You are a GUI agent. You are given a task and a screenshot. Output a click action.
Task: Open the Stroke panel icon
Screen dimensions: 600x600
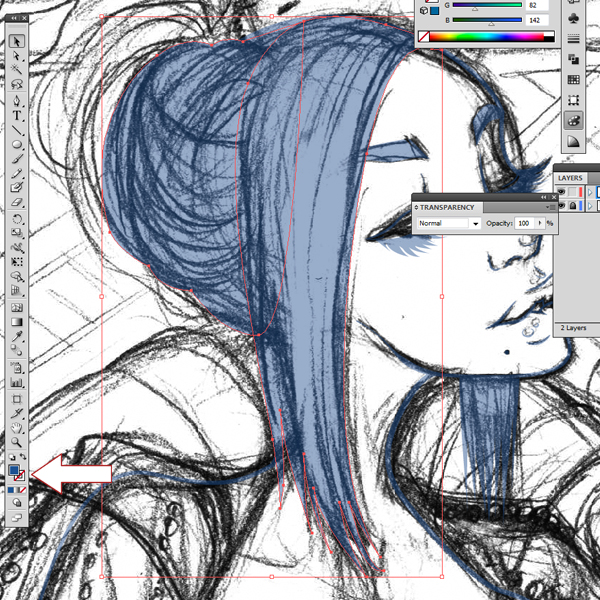pos(573,39)
